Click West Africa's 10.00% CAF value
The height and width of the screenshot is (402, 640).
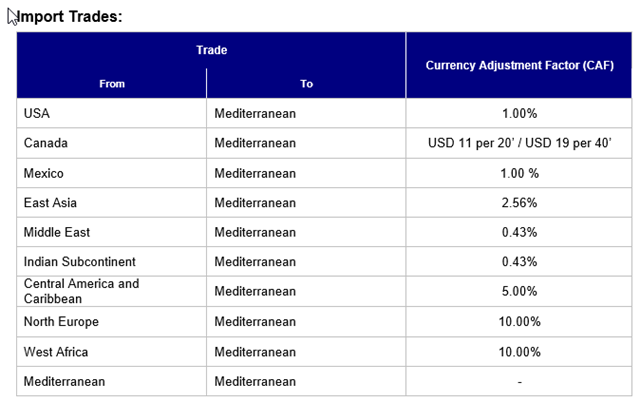pos(520,352)
